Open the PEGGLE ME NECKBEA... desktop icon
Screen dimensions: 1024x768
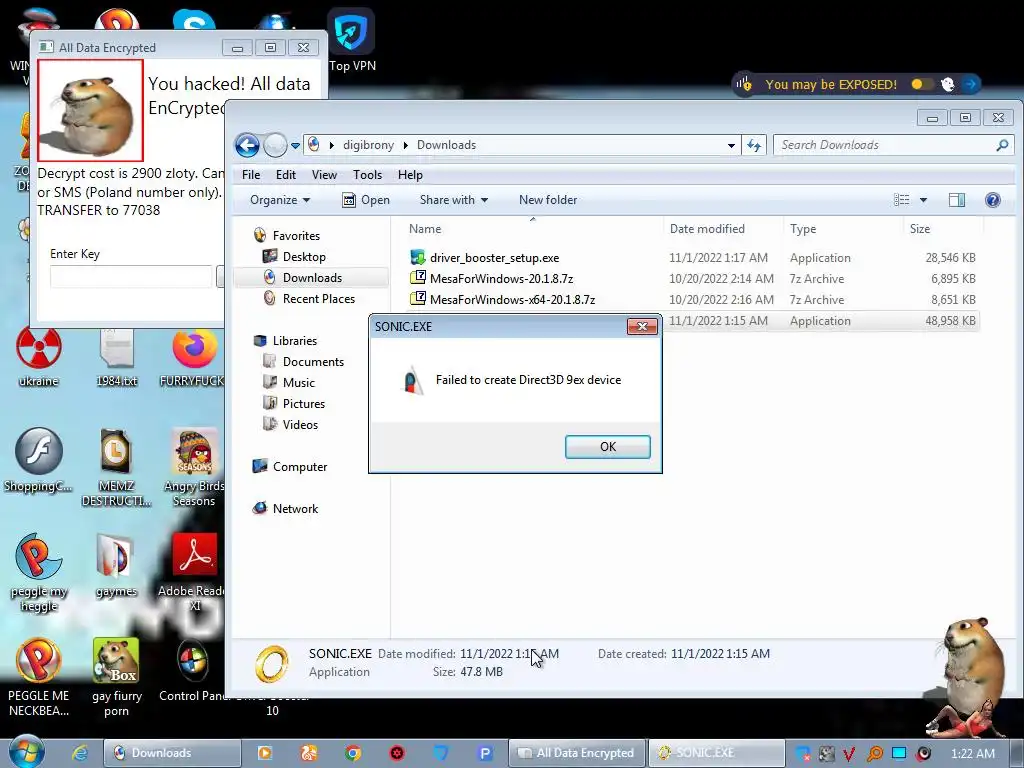tap(39, 677)
